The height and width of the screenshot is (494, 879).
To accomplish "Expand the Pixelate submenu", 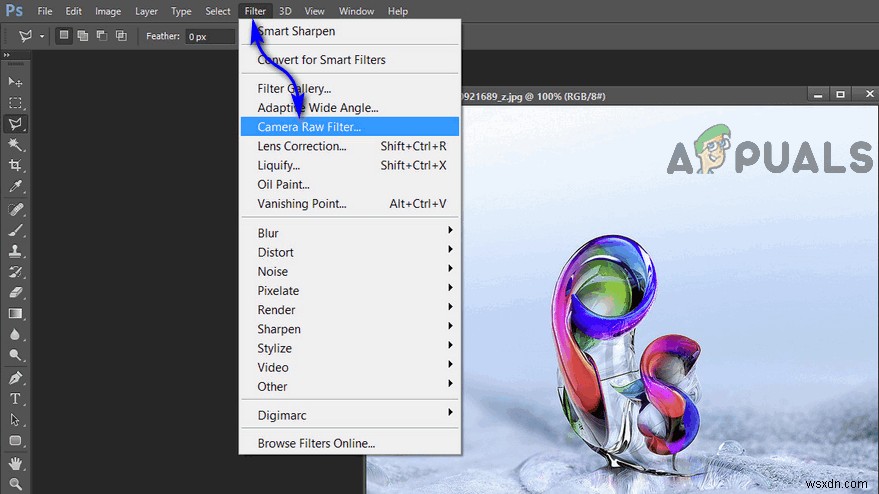I will [x=350, y=290].
